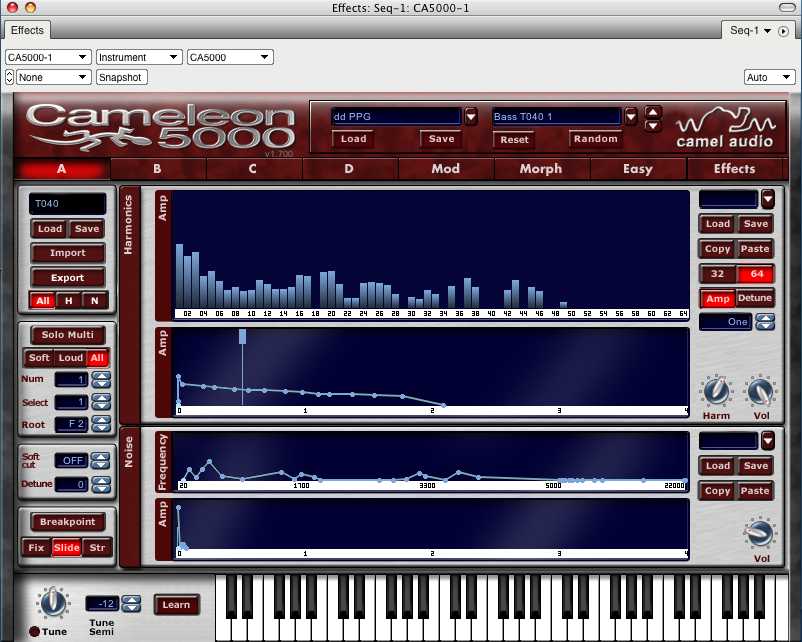Screen dimensions: 802x642
Task: Open the Instrument type dropdown
Action: click(139, 57)
